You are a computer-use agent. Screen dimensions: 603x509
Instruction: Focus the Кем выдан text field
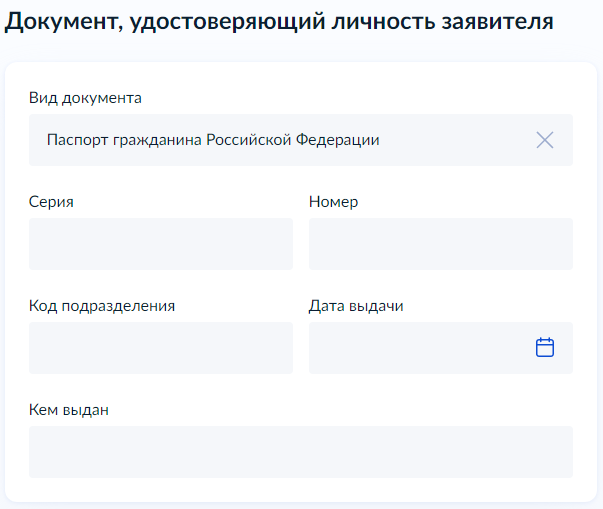301,452
